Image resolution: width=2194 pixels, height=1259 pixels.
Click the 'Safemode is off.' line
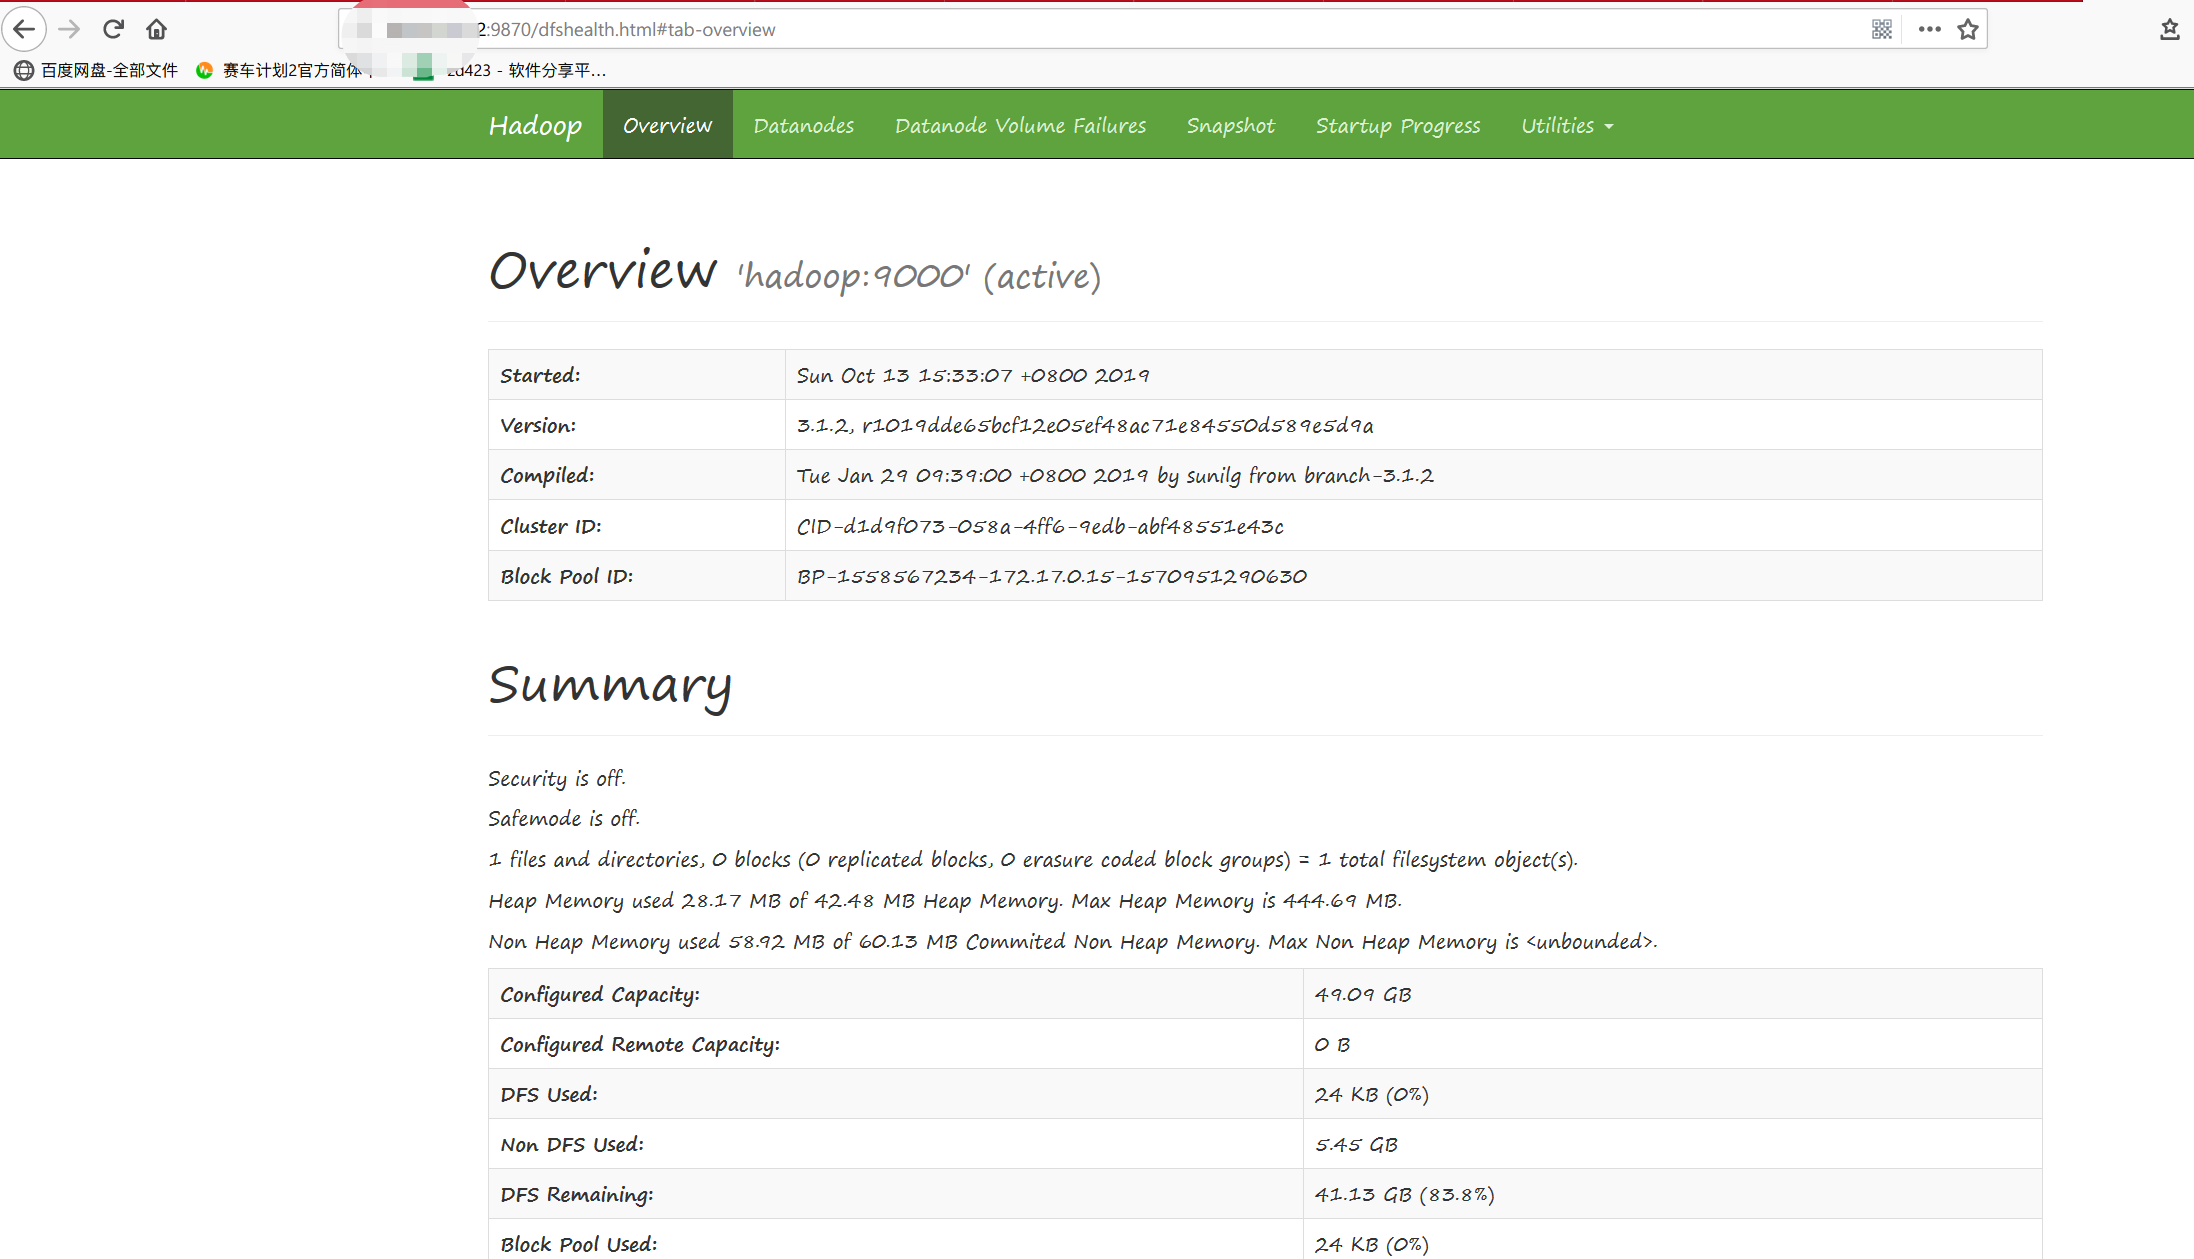(x=563, y=818)
